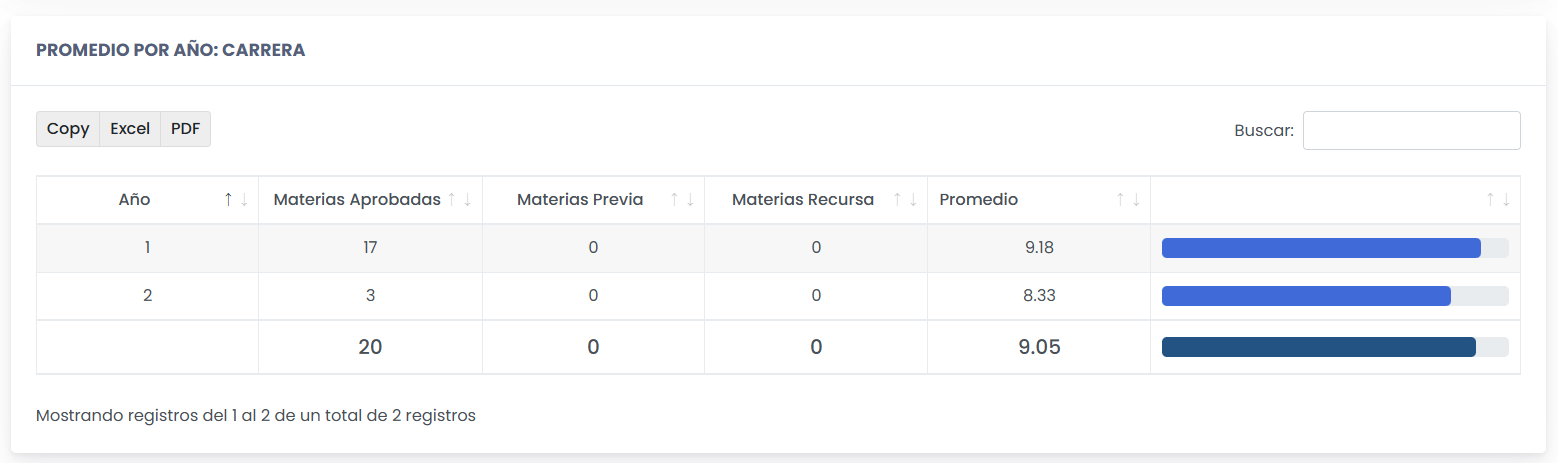Select the 9.18 average cell
Viewport: 1558px width, 463px height.
(x=1039, y=248)
